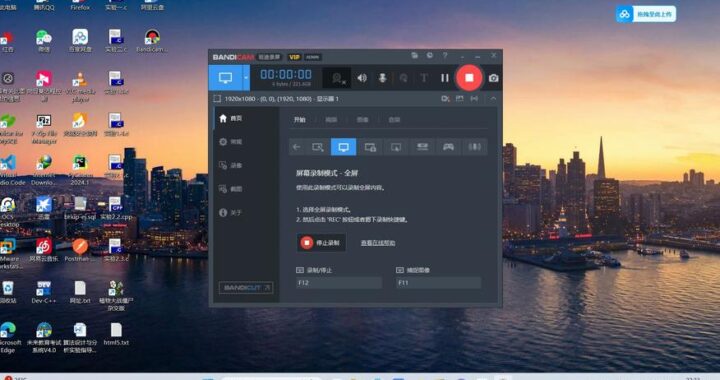Toggle the Bandicam webcam overlay icon

[338, 78]
